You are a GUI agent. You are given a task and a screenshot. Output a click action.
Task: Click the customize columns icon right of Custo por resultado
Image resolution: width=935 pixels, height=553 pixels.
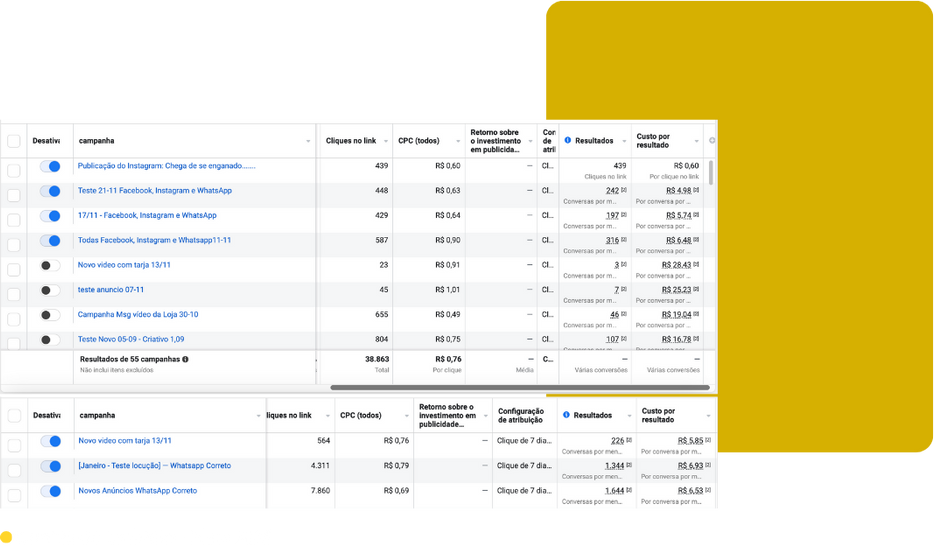click(x=712, y=141)
